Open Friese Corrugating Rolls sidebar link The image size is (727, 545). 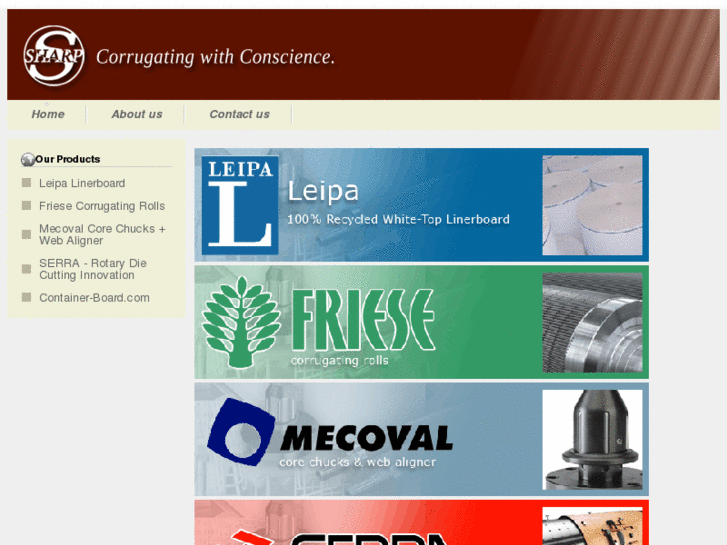102,206
